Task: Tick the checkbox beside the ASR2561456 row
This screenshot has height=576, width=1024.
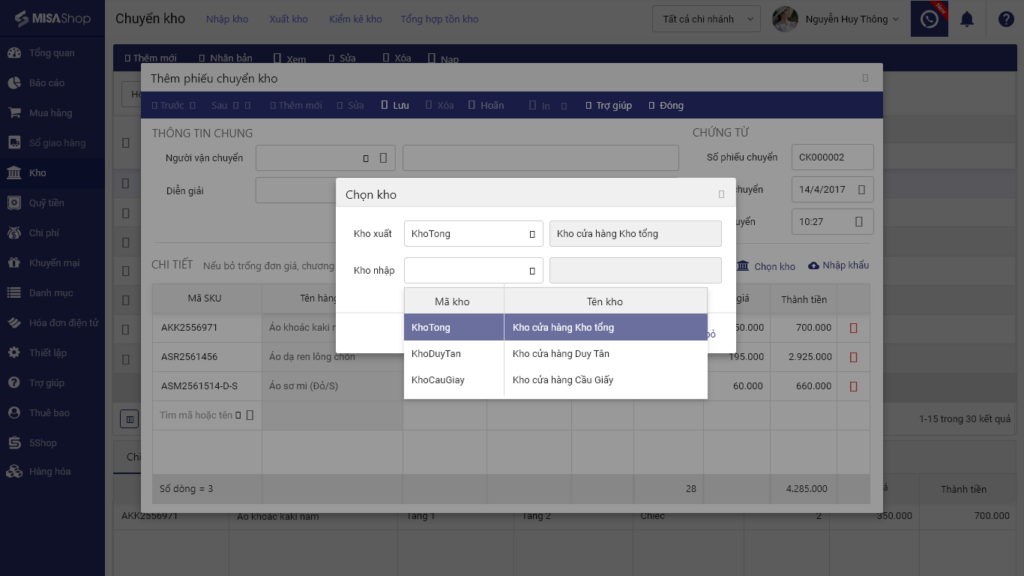Action: (125, 359)
